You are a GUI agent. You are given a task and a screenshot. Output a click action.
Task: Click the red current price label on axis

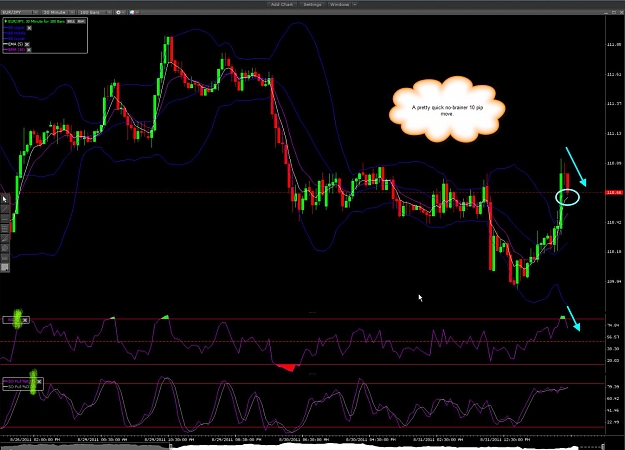tap(612, 193)
